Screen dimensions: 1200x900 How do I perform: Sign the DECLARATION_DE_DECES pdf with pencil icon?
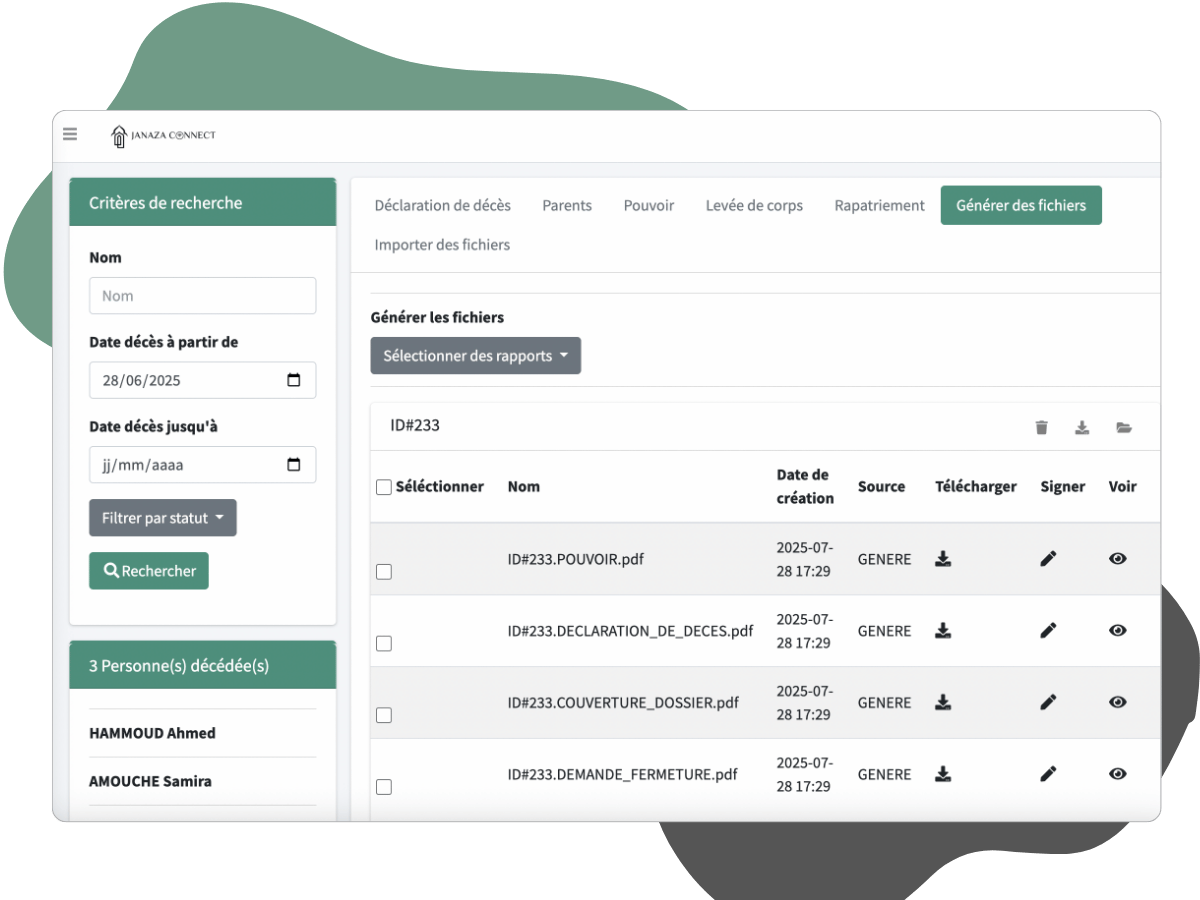point(1048,631)
